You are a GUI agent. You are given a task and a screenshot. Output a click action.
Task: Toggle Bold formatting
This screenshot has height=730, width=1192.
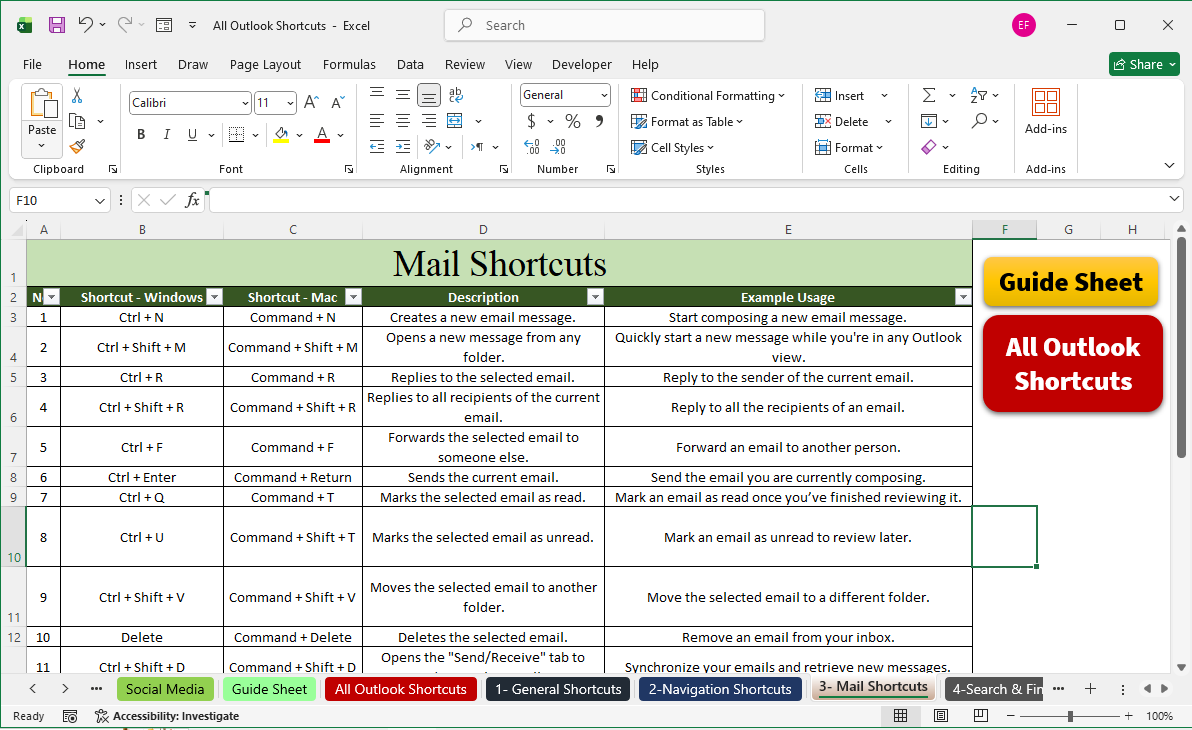[141, 135]
